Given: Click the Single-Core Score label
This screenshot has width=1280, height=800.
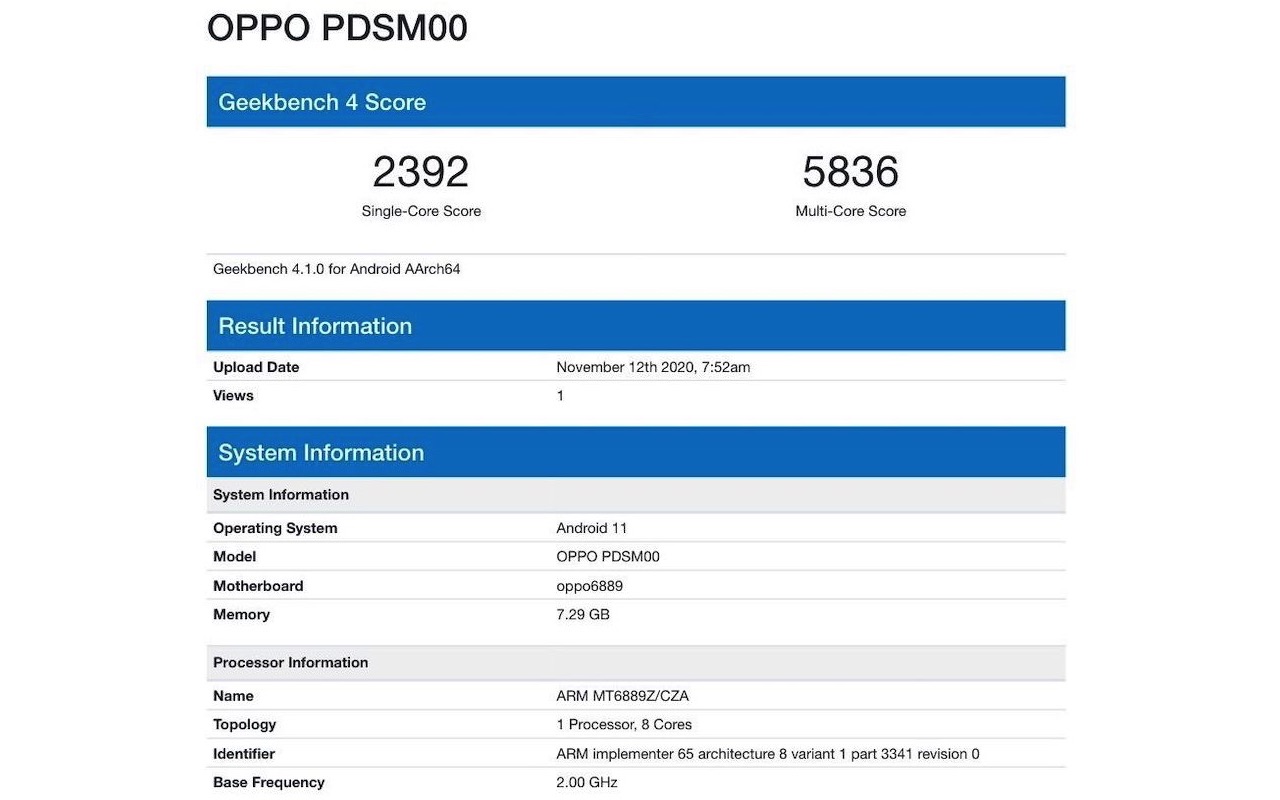Looking at the screenshot, I should pyautogui.click(x=420, y=211).
